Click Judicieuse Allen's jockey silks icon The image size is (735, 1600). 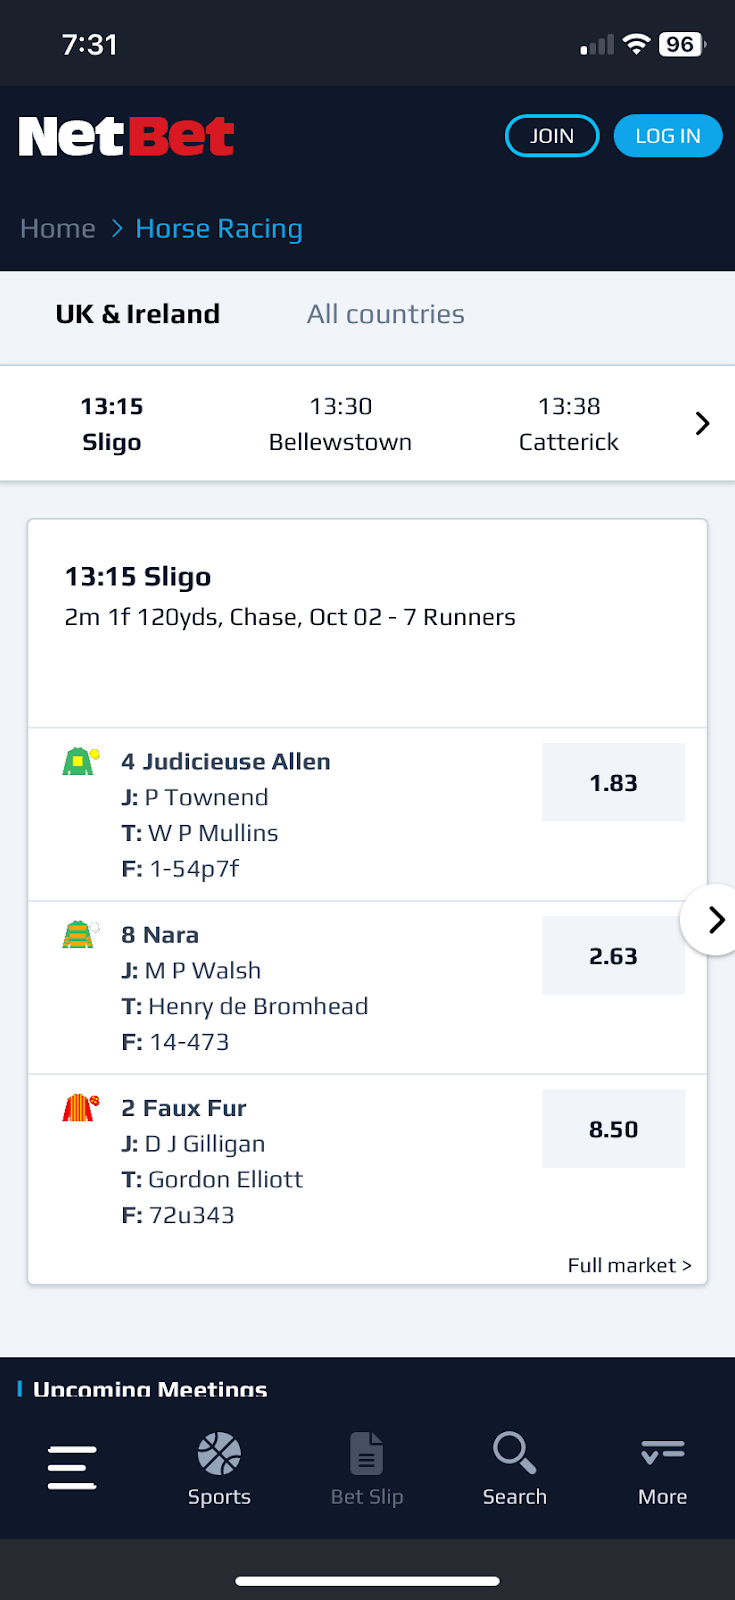tap(80, 760)
